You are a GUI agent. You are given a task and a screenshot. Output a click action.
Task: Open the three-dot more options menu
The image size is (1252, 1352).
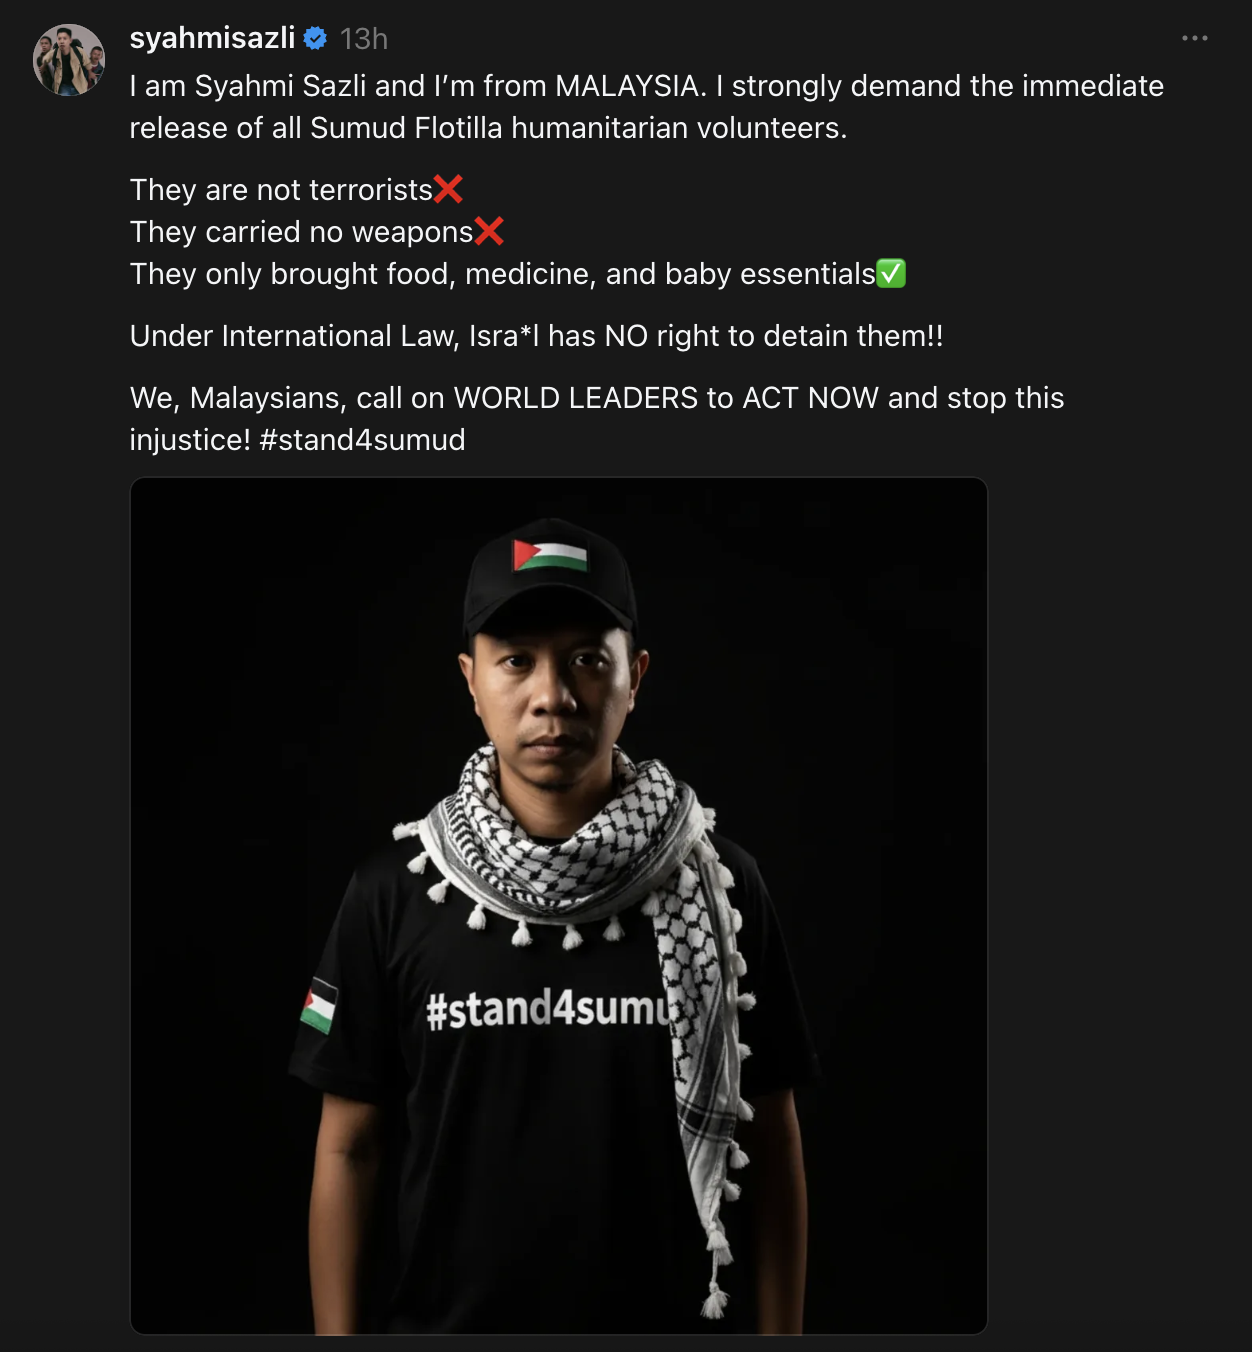coord(1194,38)
